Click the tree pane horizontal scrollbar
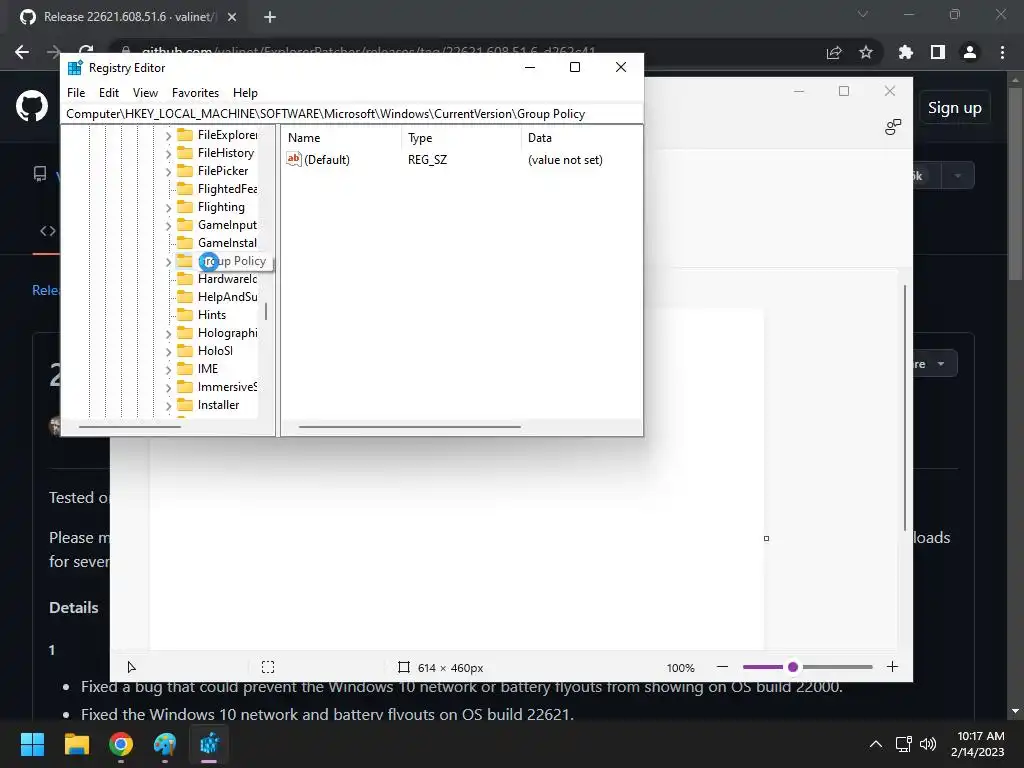 click(130, 427)
